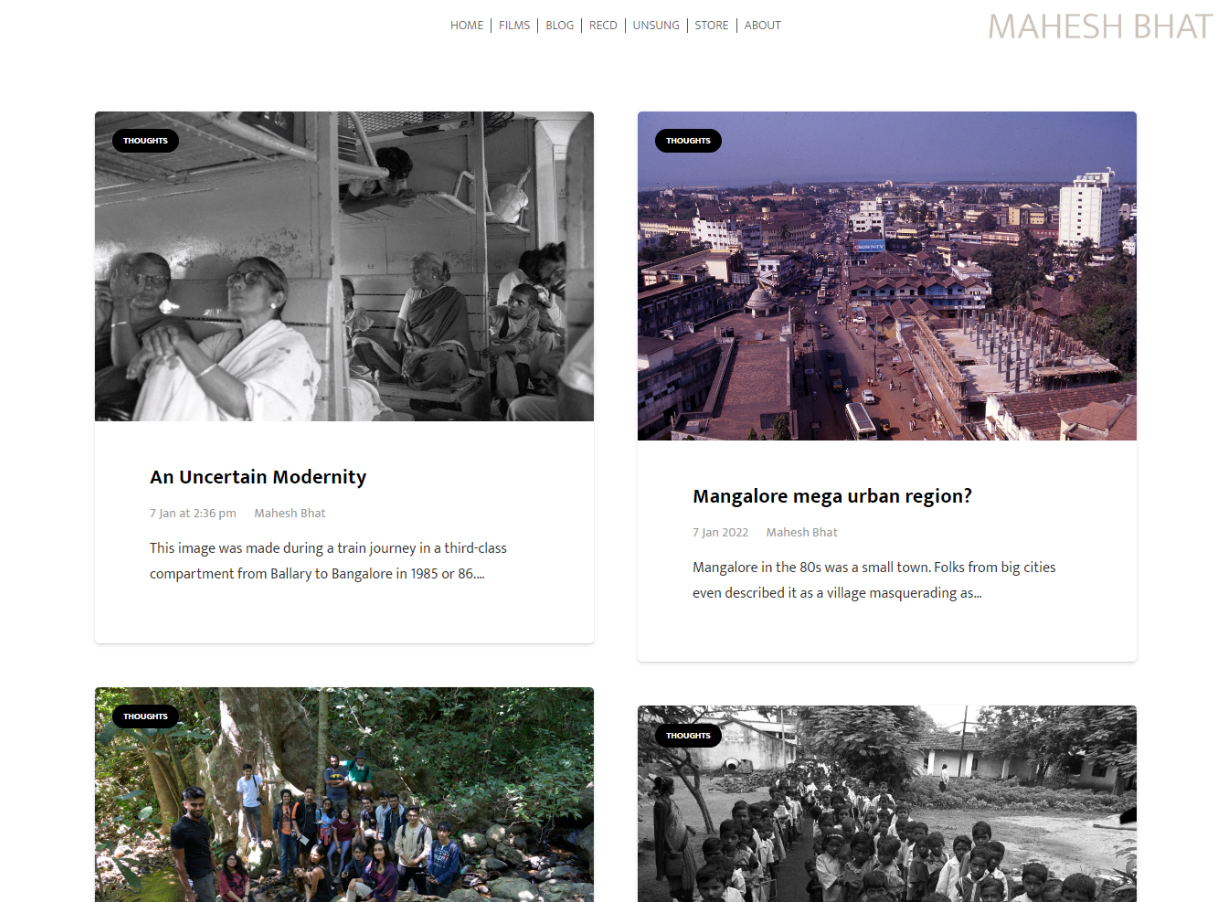Go to the FILMS page

tap(514, 25)
